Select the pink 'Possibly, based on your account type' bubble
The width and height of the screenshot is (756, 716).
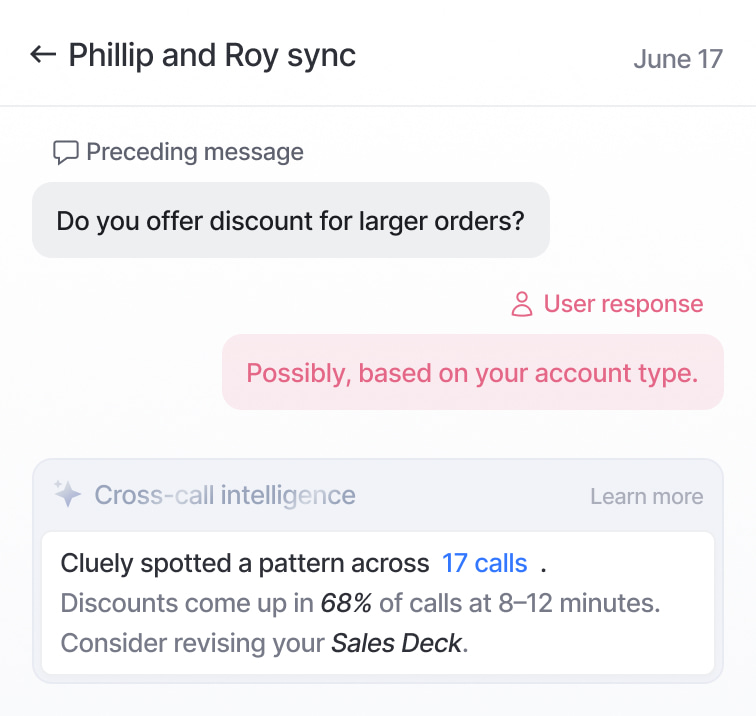tap(472, 373)
